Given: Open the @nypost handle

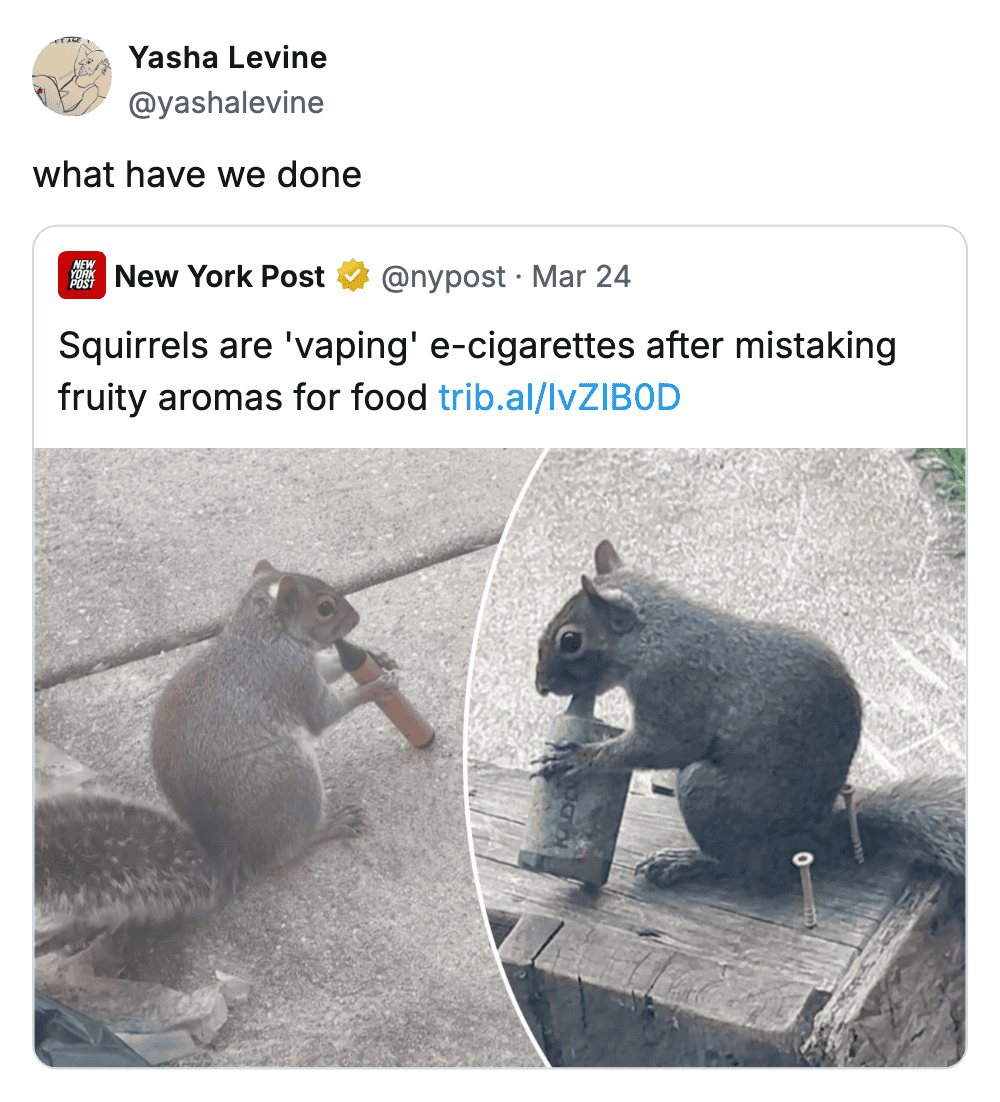Looking at the screenshot, I should 444,276.
